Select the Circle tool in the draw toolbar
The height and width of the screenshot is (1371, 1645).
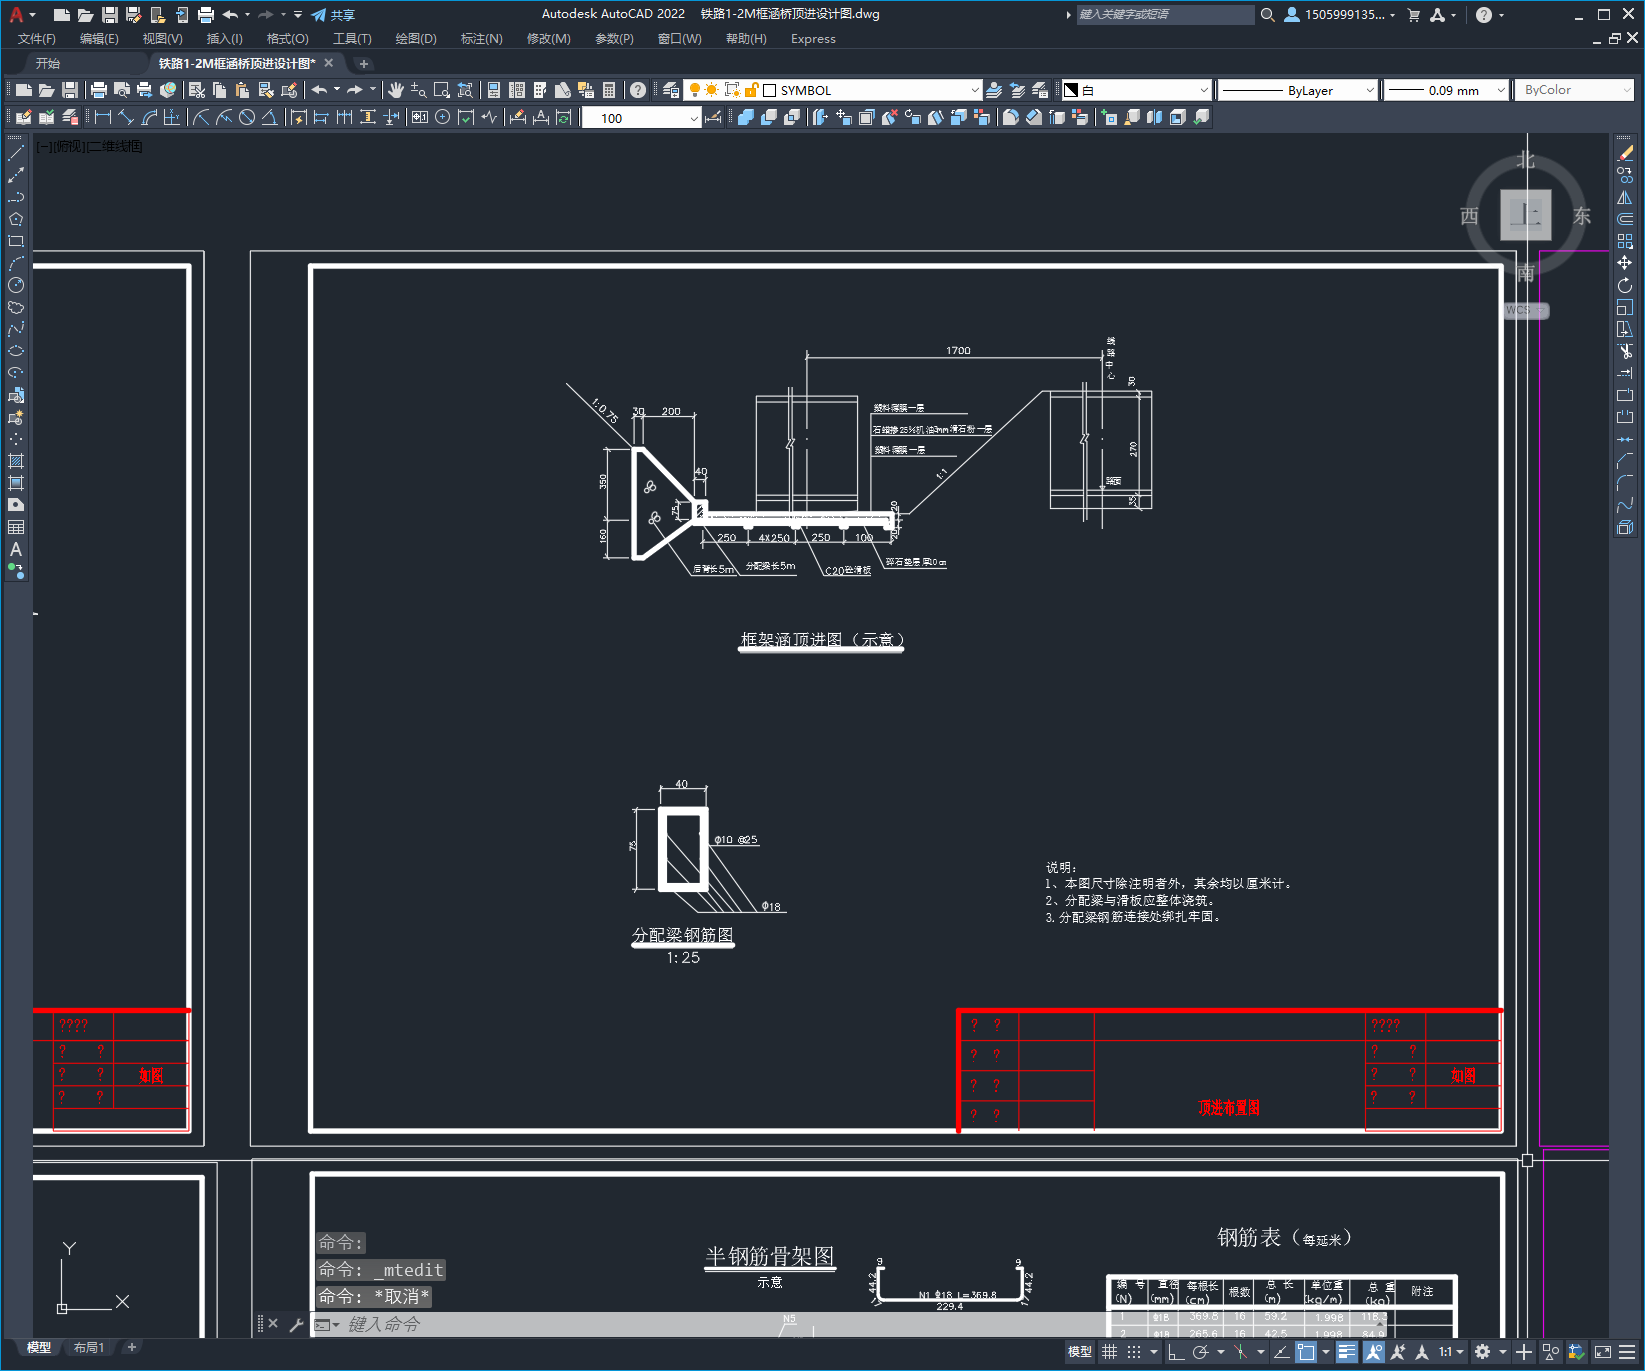point(16,285)
